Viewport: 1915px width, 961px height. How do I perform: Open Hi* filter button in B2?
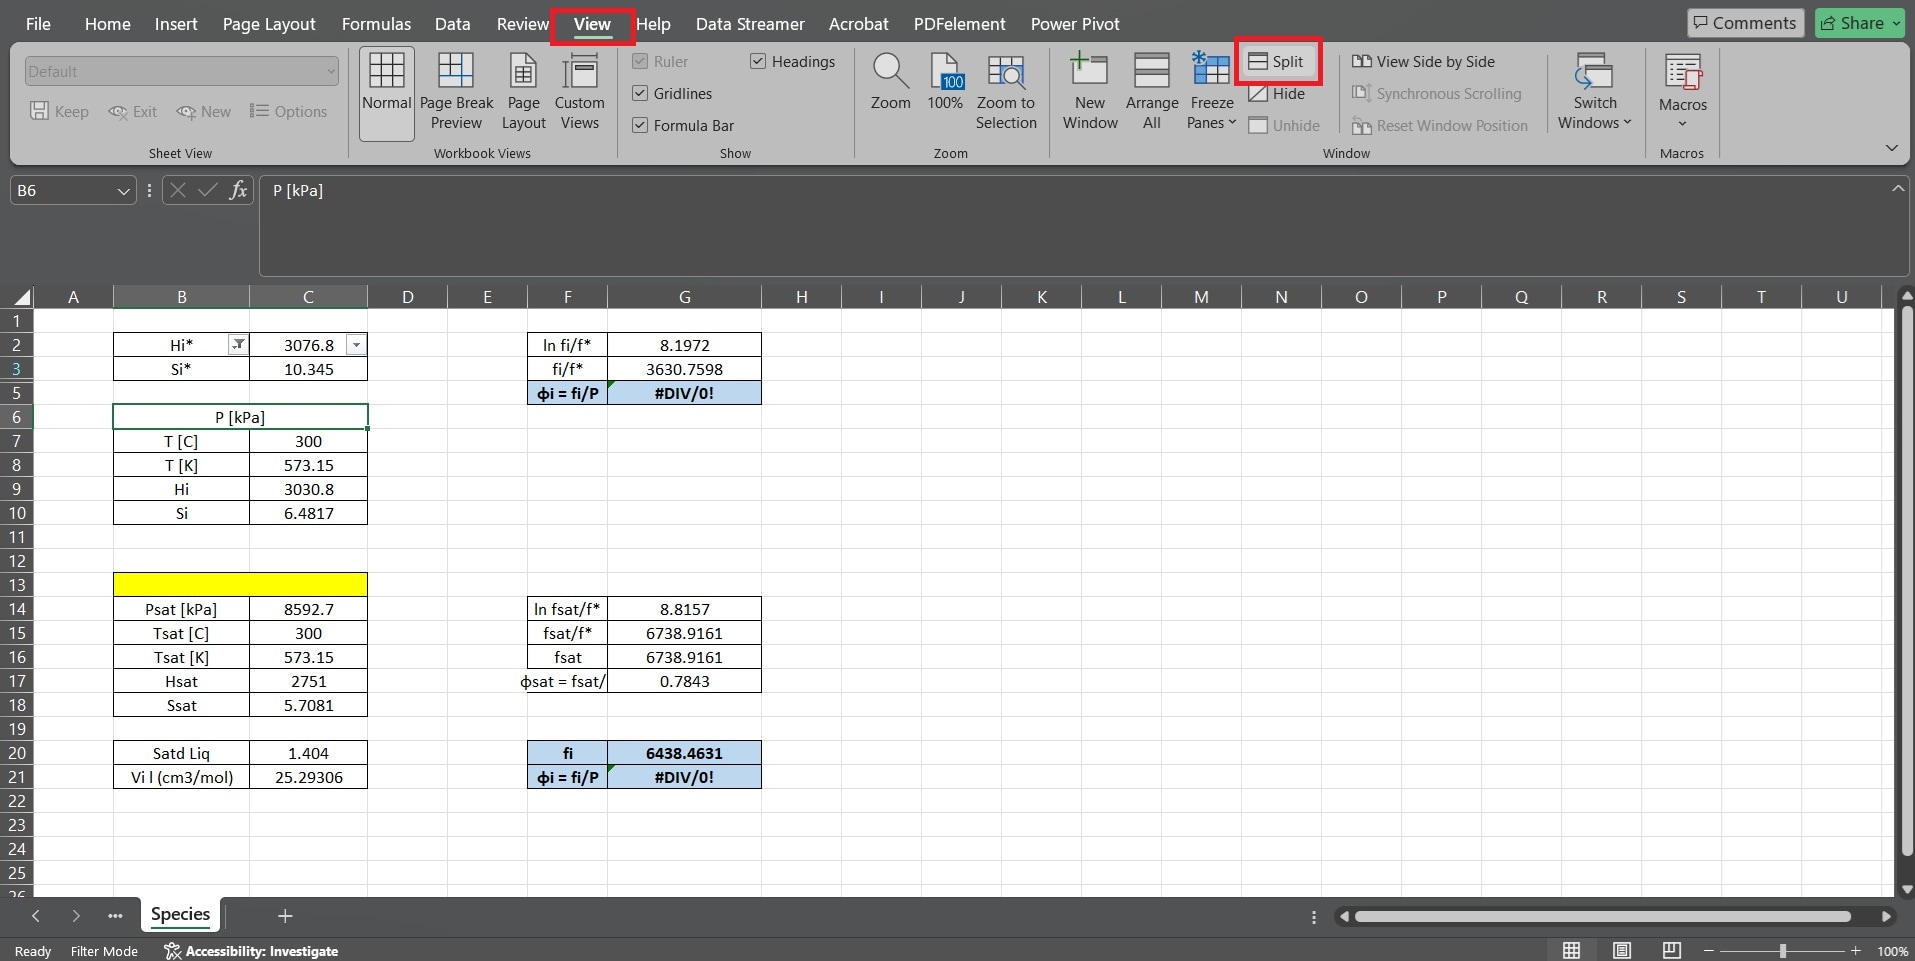238,345
